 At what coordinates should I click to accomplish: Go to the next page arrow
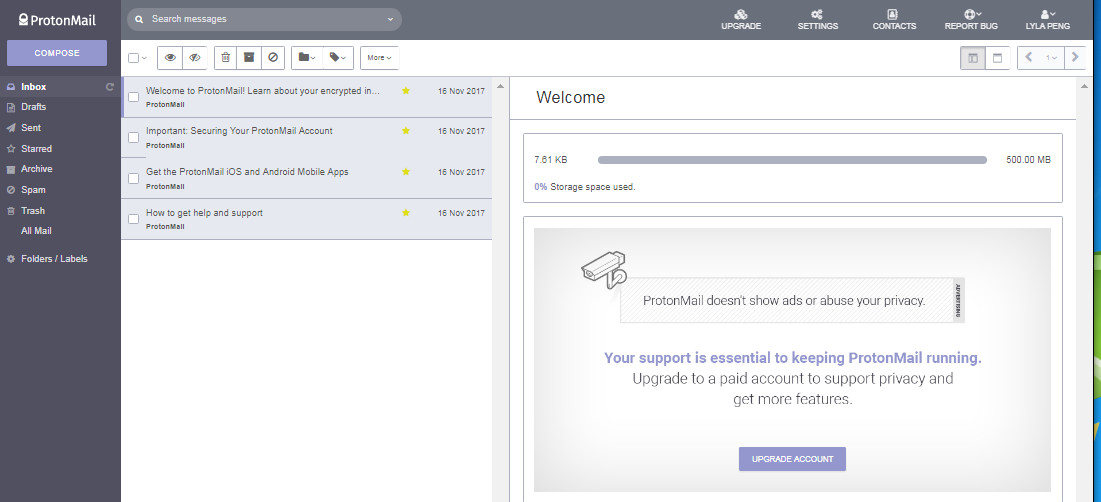tap(1075, 58)
